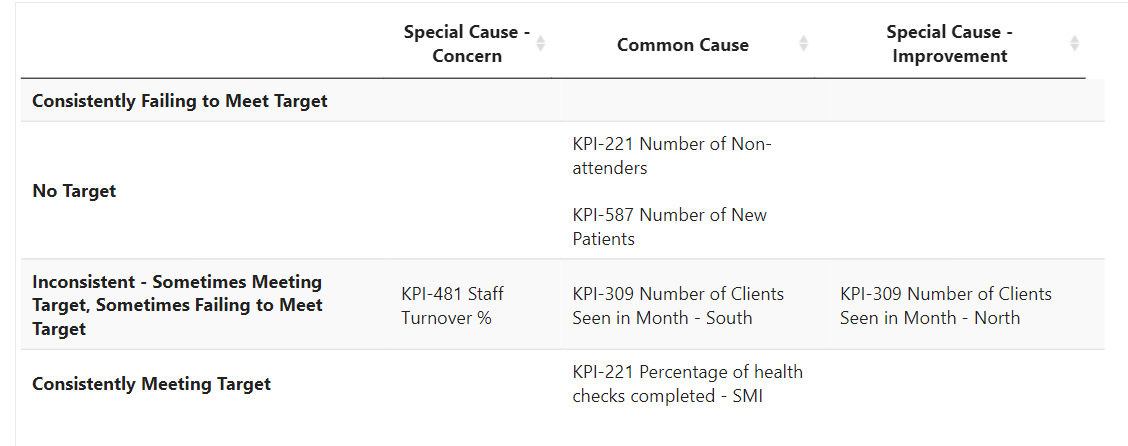The width and height of the screenshot is (1128, 446).
Task: Click the No Target row label
Action: [x=74, y=191]
